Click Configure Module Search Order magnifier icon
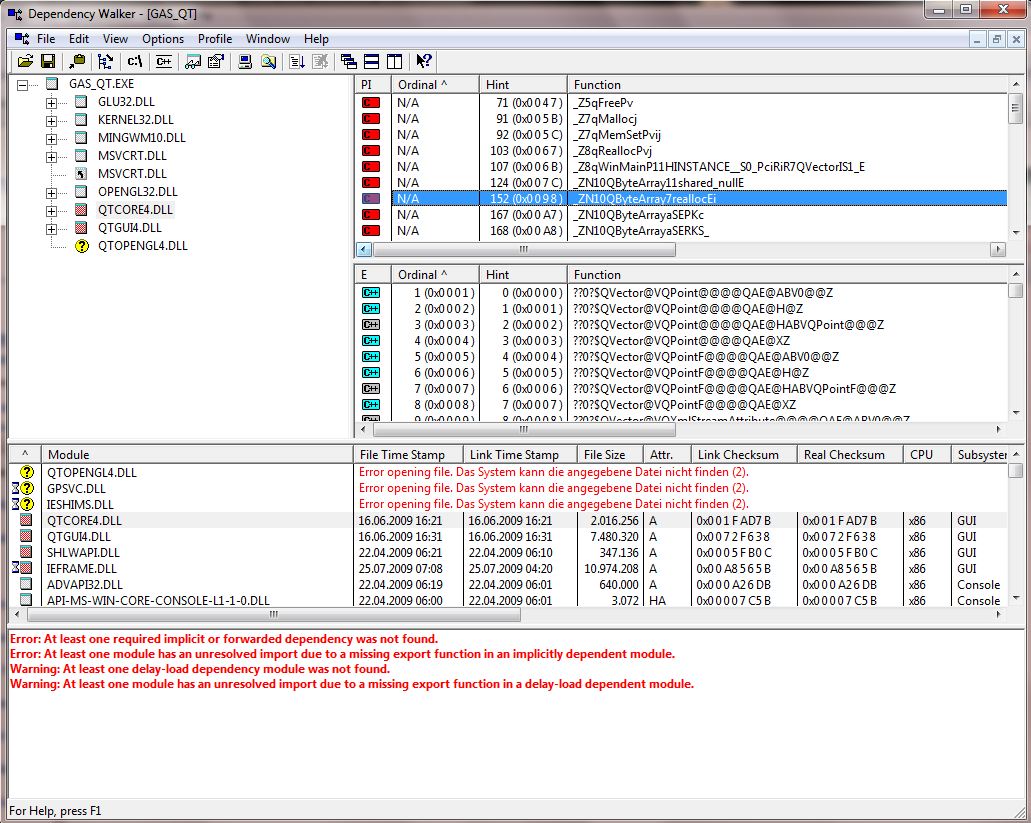The width and height of the screenshot is (1031, 823). (268, 62)
